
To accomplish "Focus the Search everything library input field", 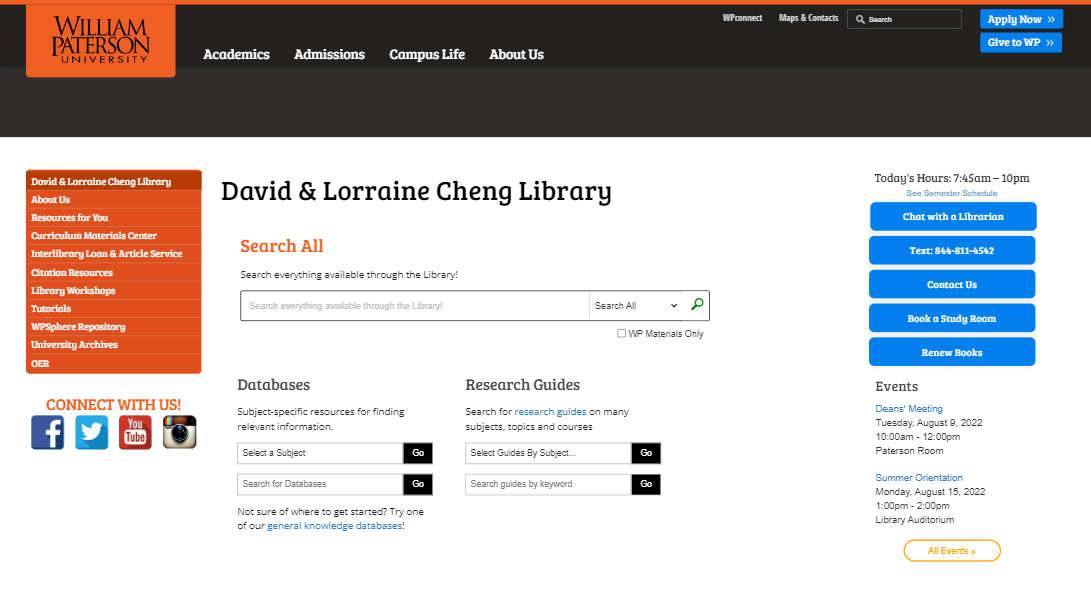I will pos(415,305).
